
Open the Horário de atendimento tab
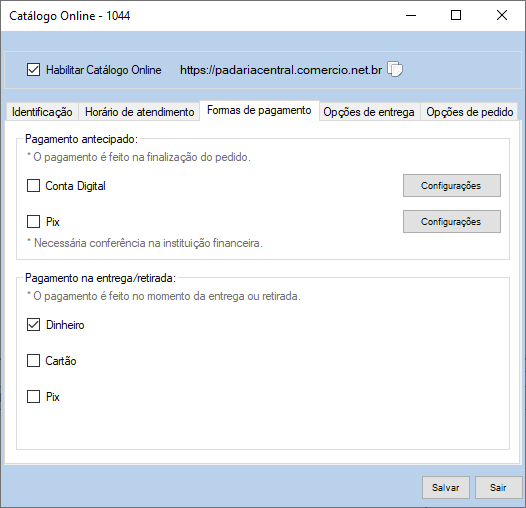click(x=139, y=112)
